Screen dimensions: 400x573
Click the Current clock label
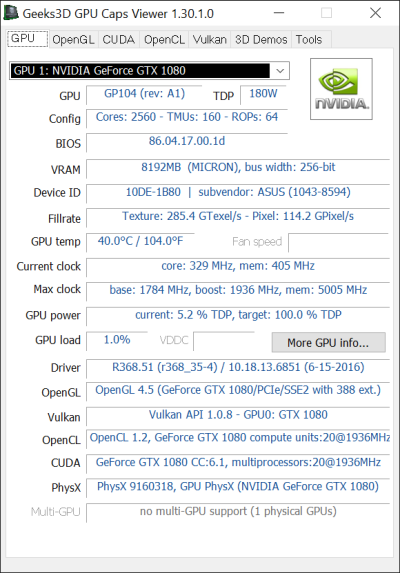click(x=49, y=266)
